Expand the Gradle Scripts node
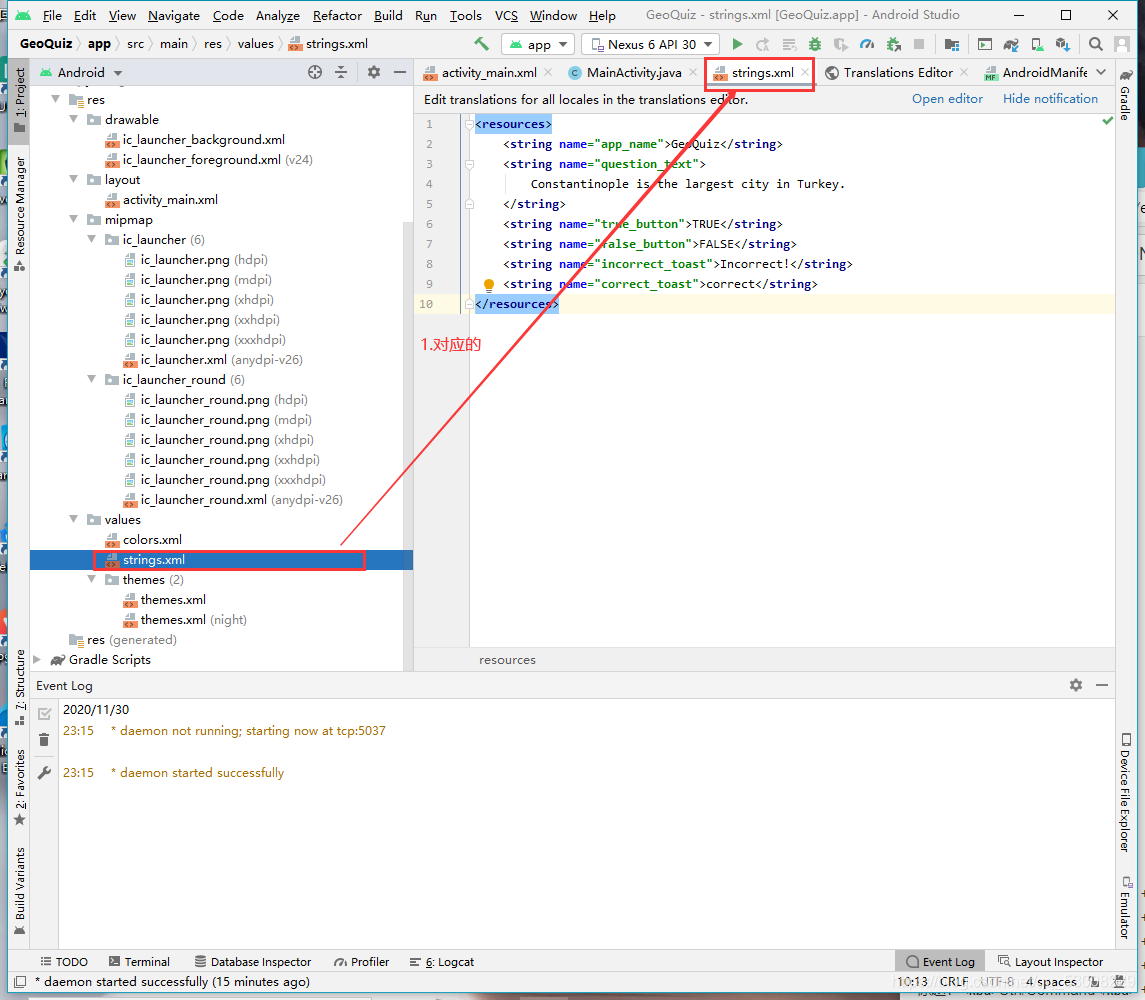Viewport: 1145px width, 1000px height. tap(37, 660)
